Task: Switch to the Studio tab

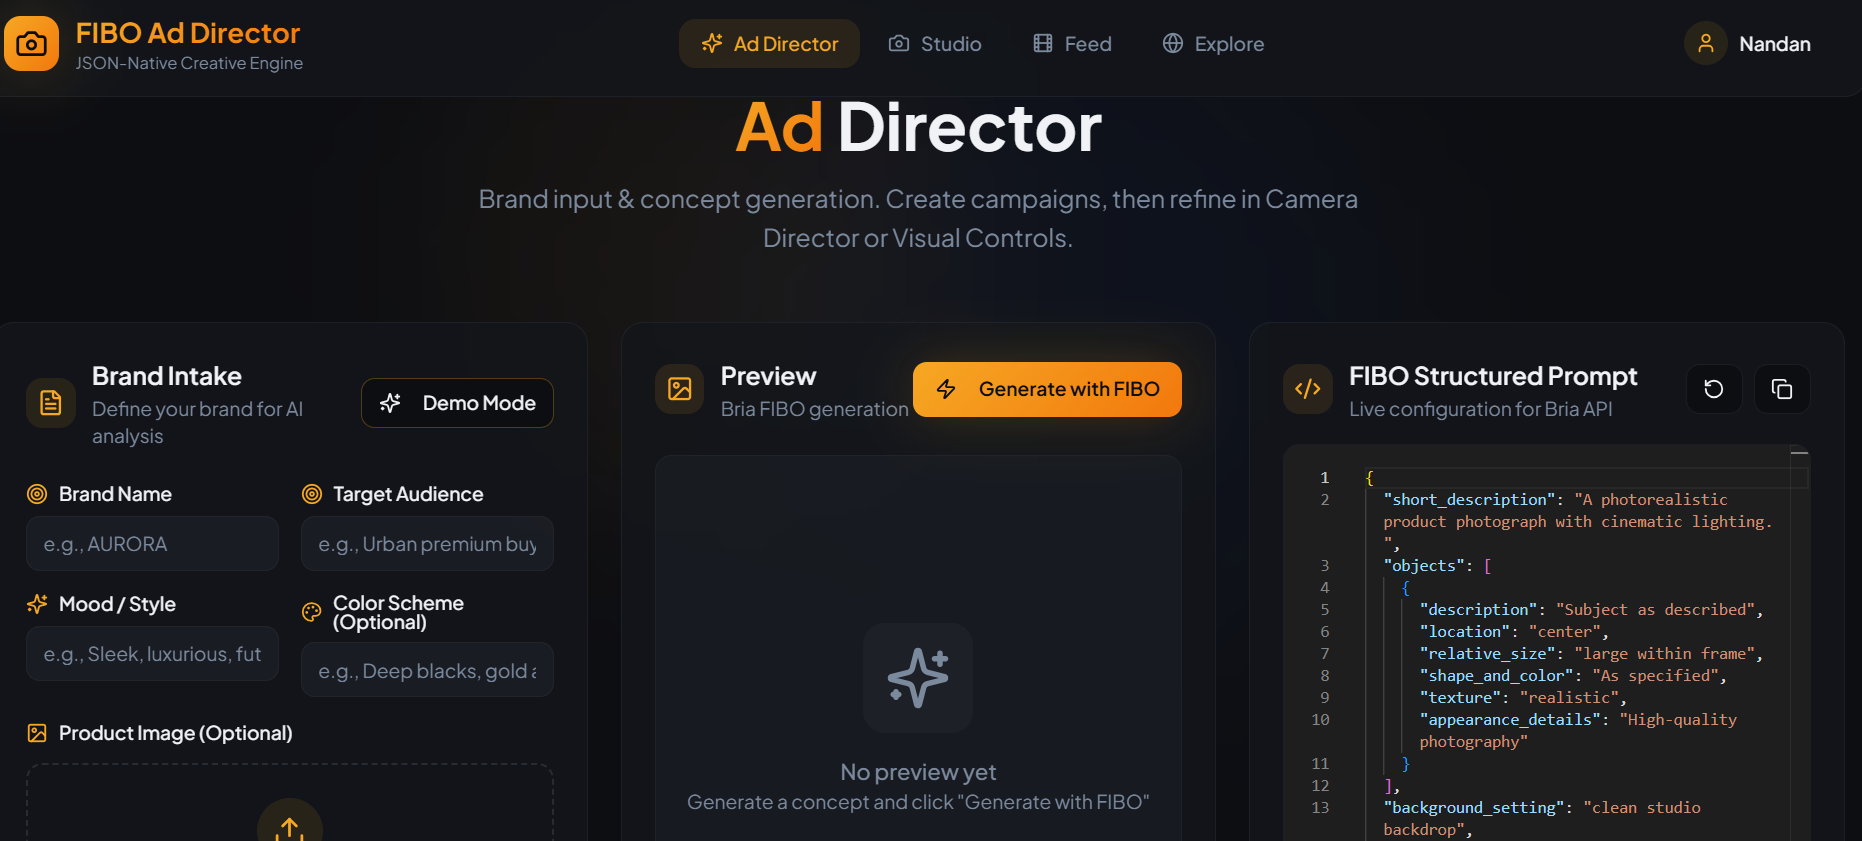Action: [x=935, y=44]
